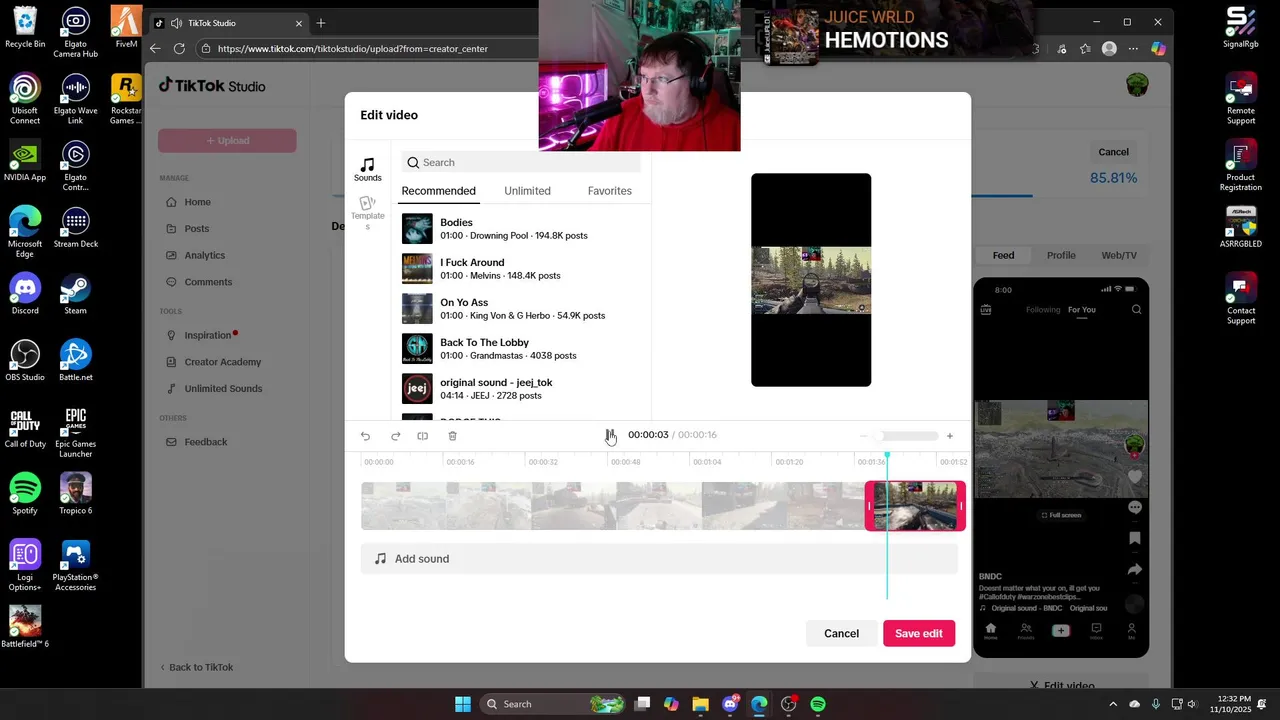Show hidden system tray icons chevron
The width and height of the screenshot is (1280, 720).
coord(1114,704)
